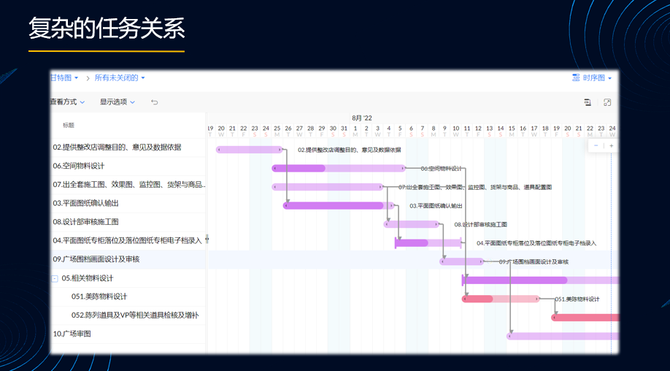Select task row 04.平面图纸专柜落位及落位图纸专柜电子档录入
This screenshot has height=371, width=670.
coord(128,241)
